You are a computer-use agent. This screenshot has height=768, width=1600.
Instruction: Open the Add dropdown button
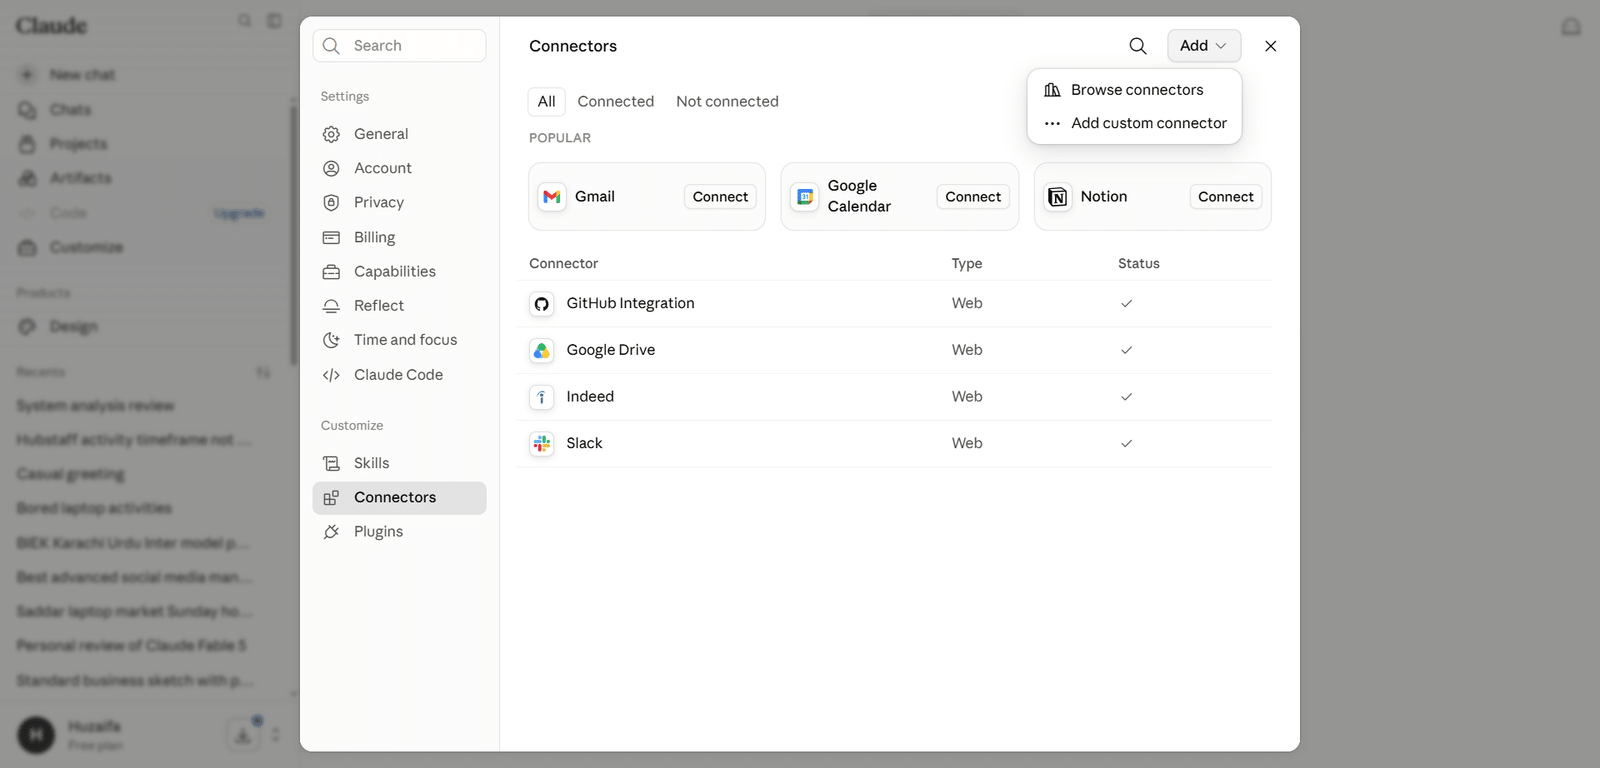click(x=1204, y=46)
